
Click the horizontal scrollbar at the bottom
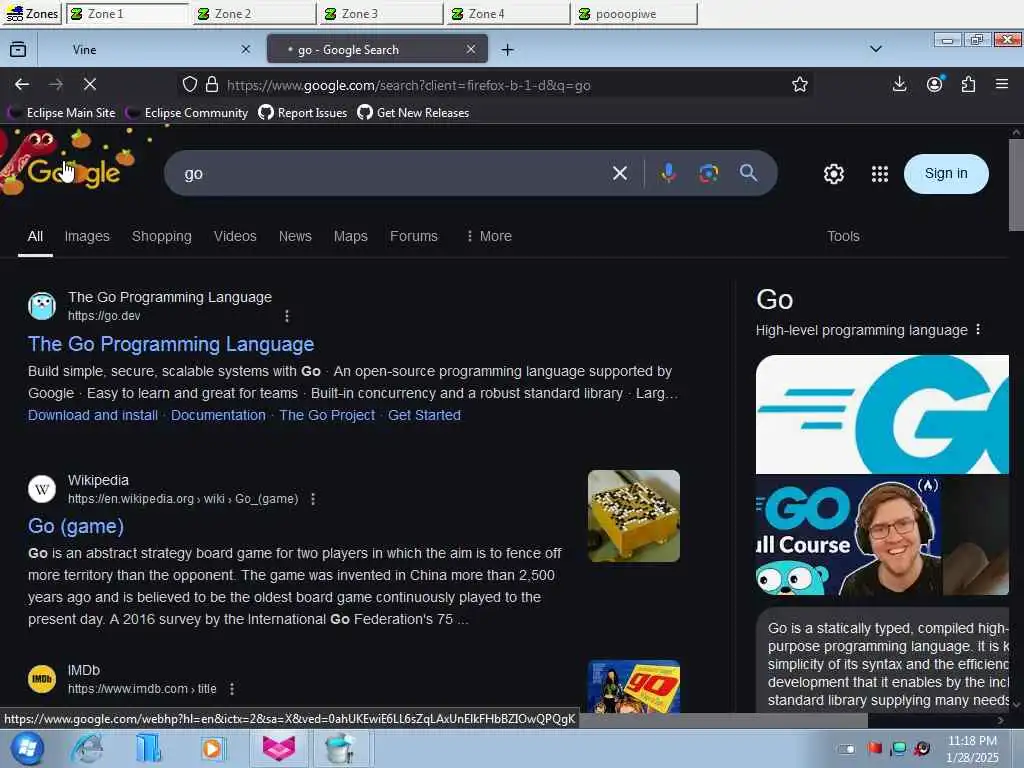point(723,720)
